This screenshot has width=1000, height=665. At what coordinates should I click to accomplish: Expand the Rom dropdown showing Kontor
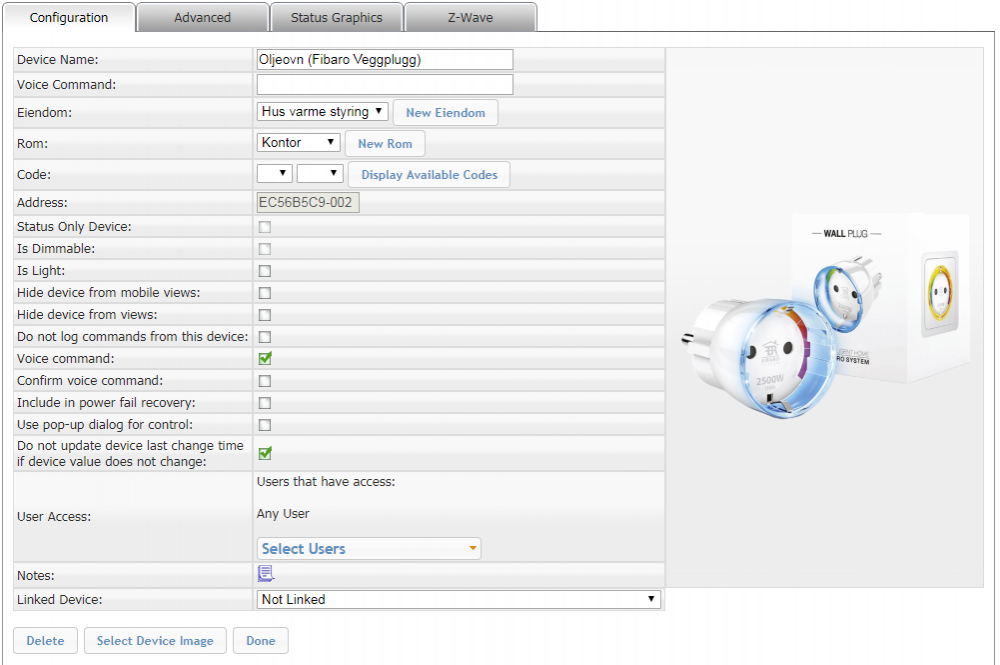click(x=299, y=143)
